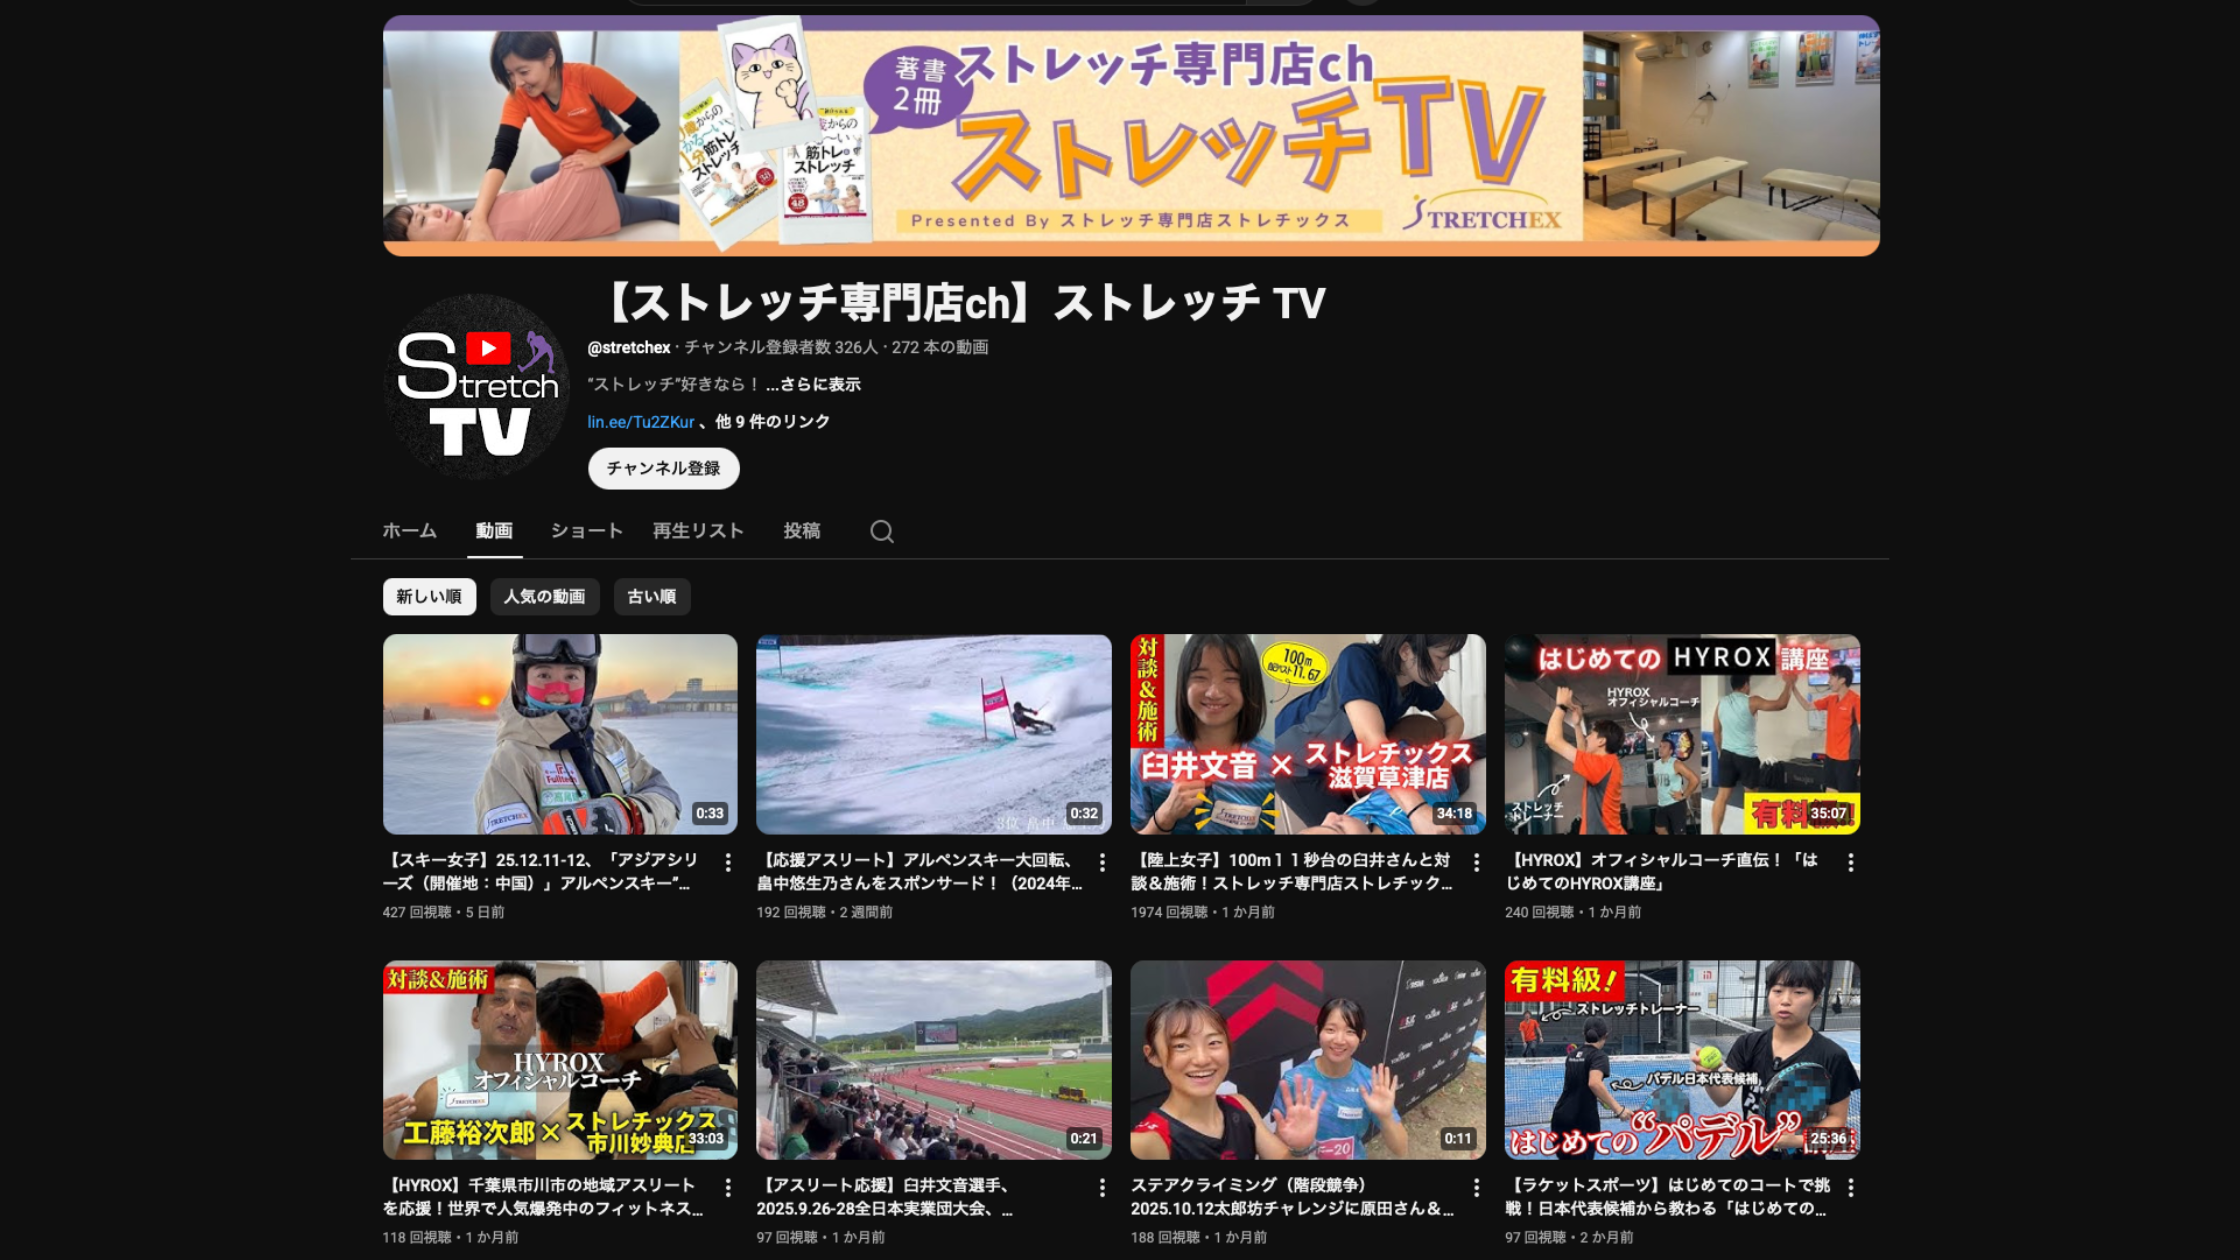Expand 他 9 件のリンク links list
2240x1260 pixels.
click(x=772, y=422)
